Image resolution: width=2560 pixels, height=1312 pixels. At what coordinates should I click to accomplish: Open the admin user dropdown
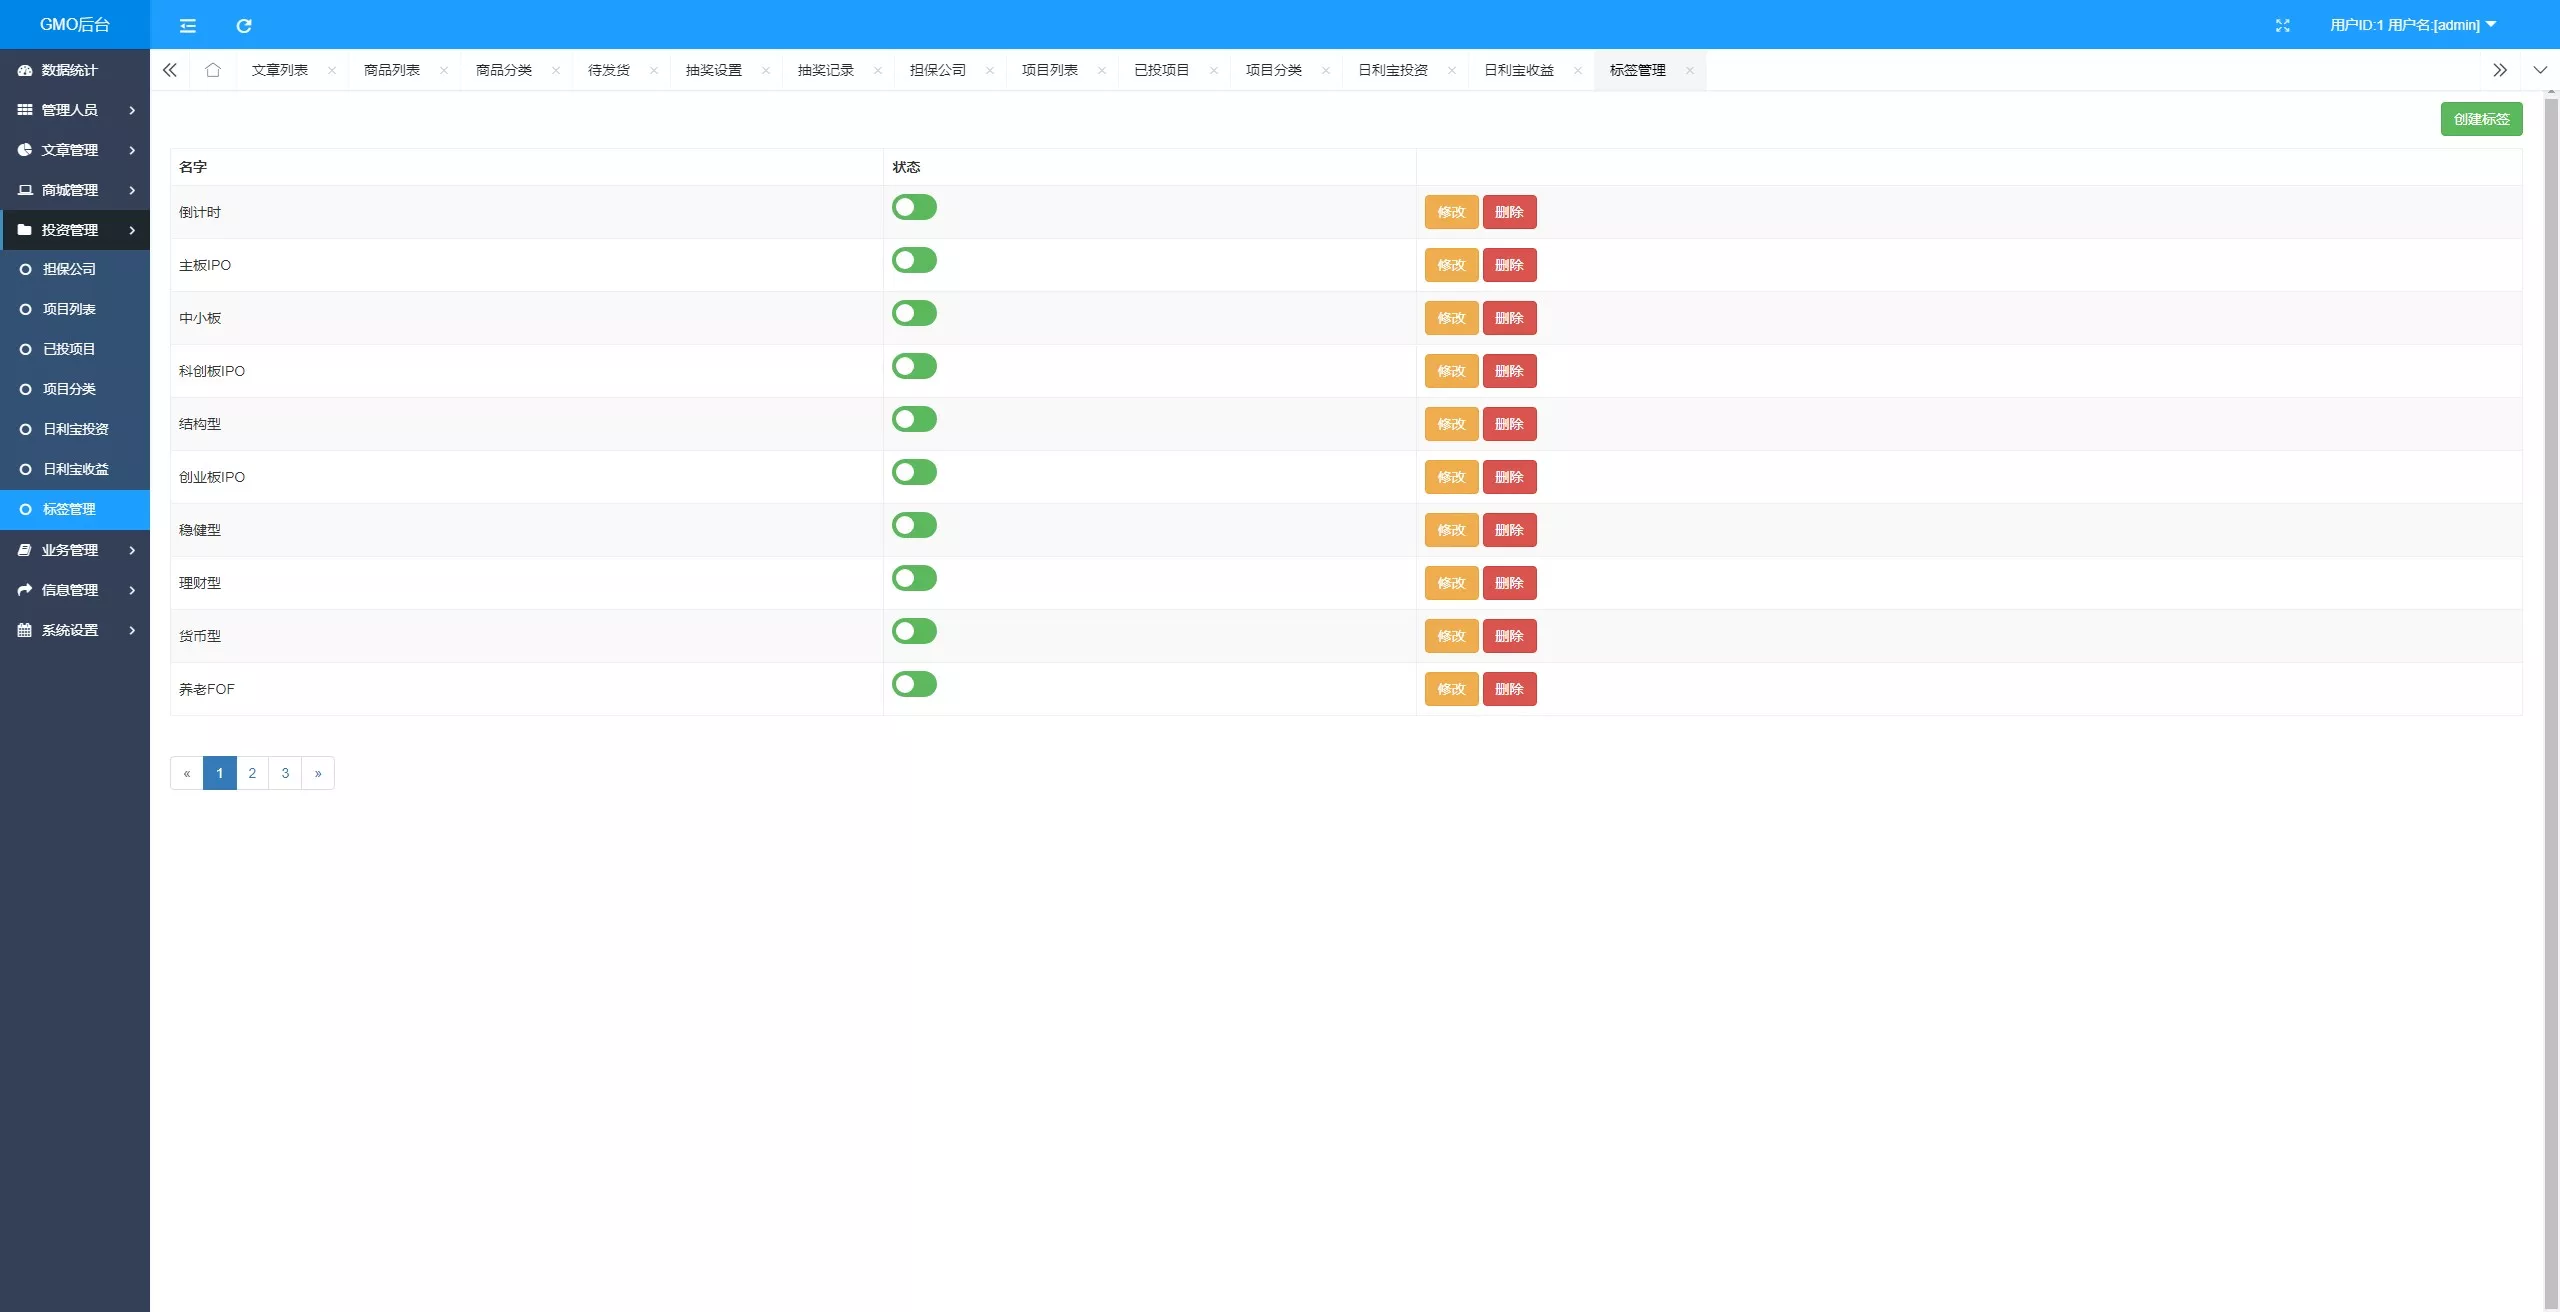pos(2412,25)
